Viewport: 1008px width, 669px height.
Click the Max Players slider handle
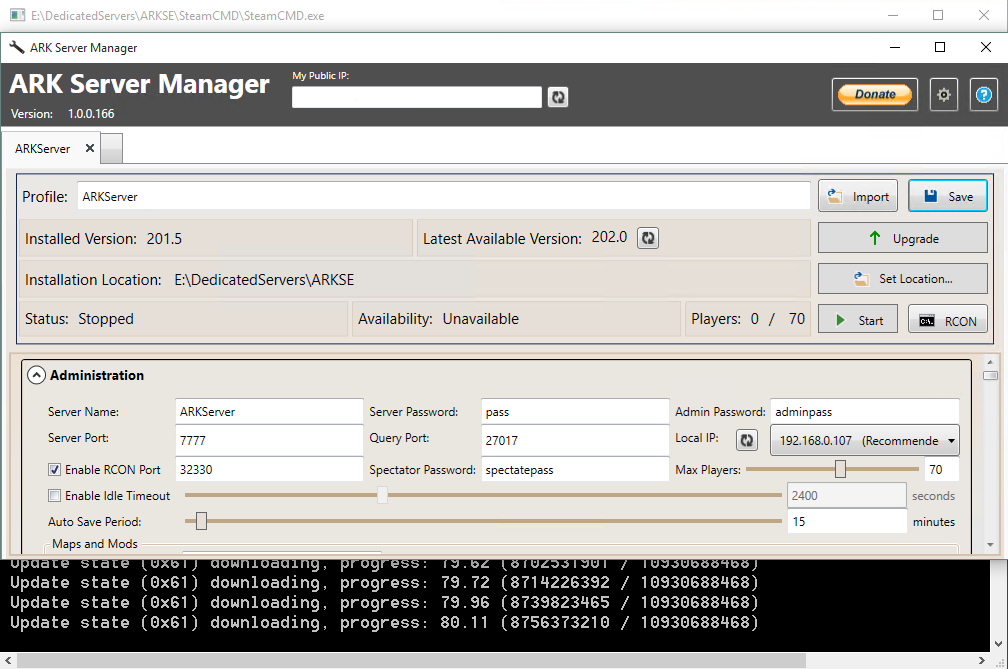[x=840, y=469]
